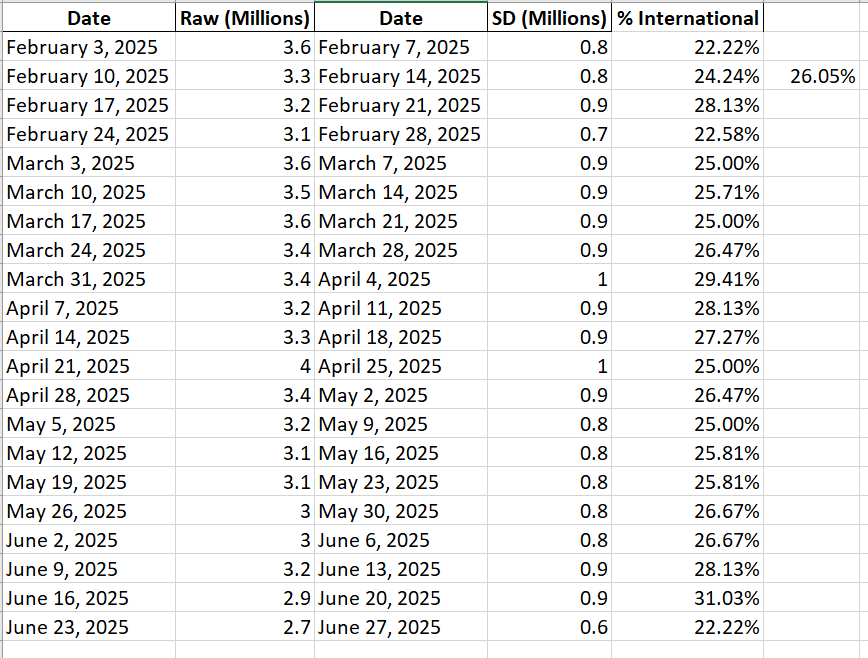
Task: Click cell 'May 23, 2025'
Action: [401, 481]
